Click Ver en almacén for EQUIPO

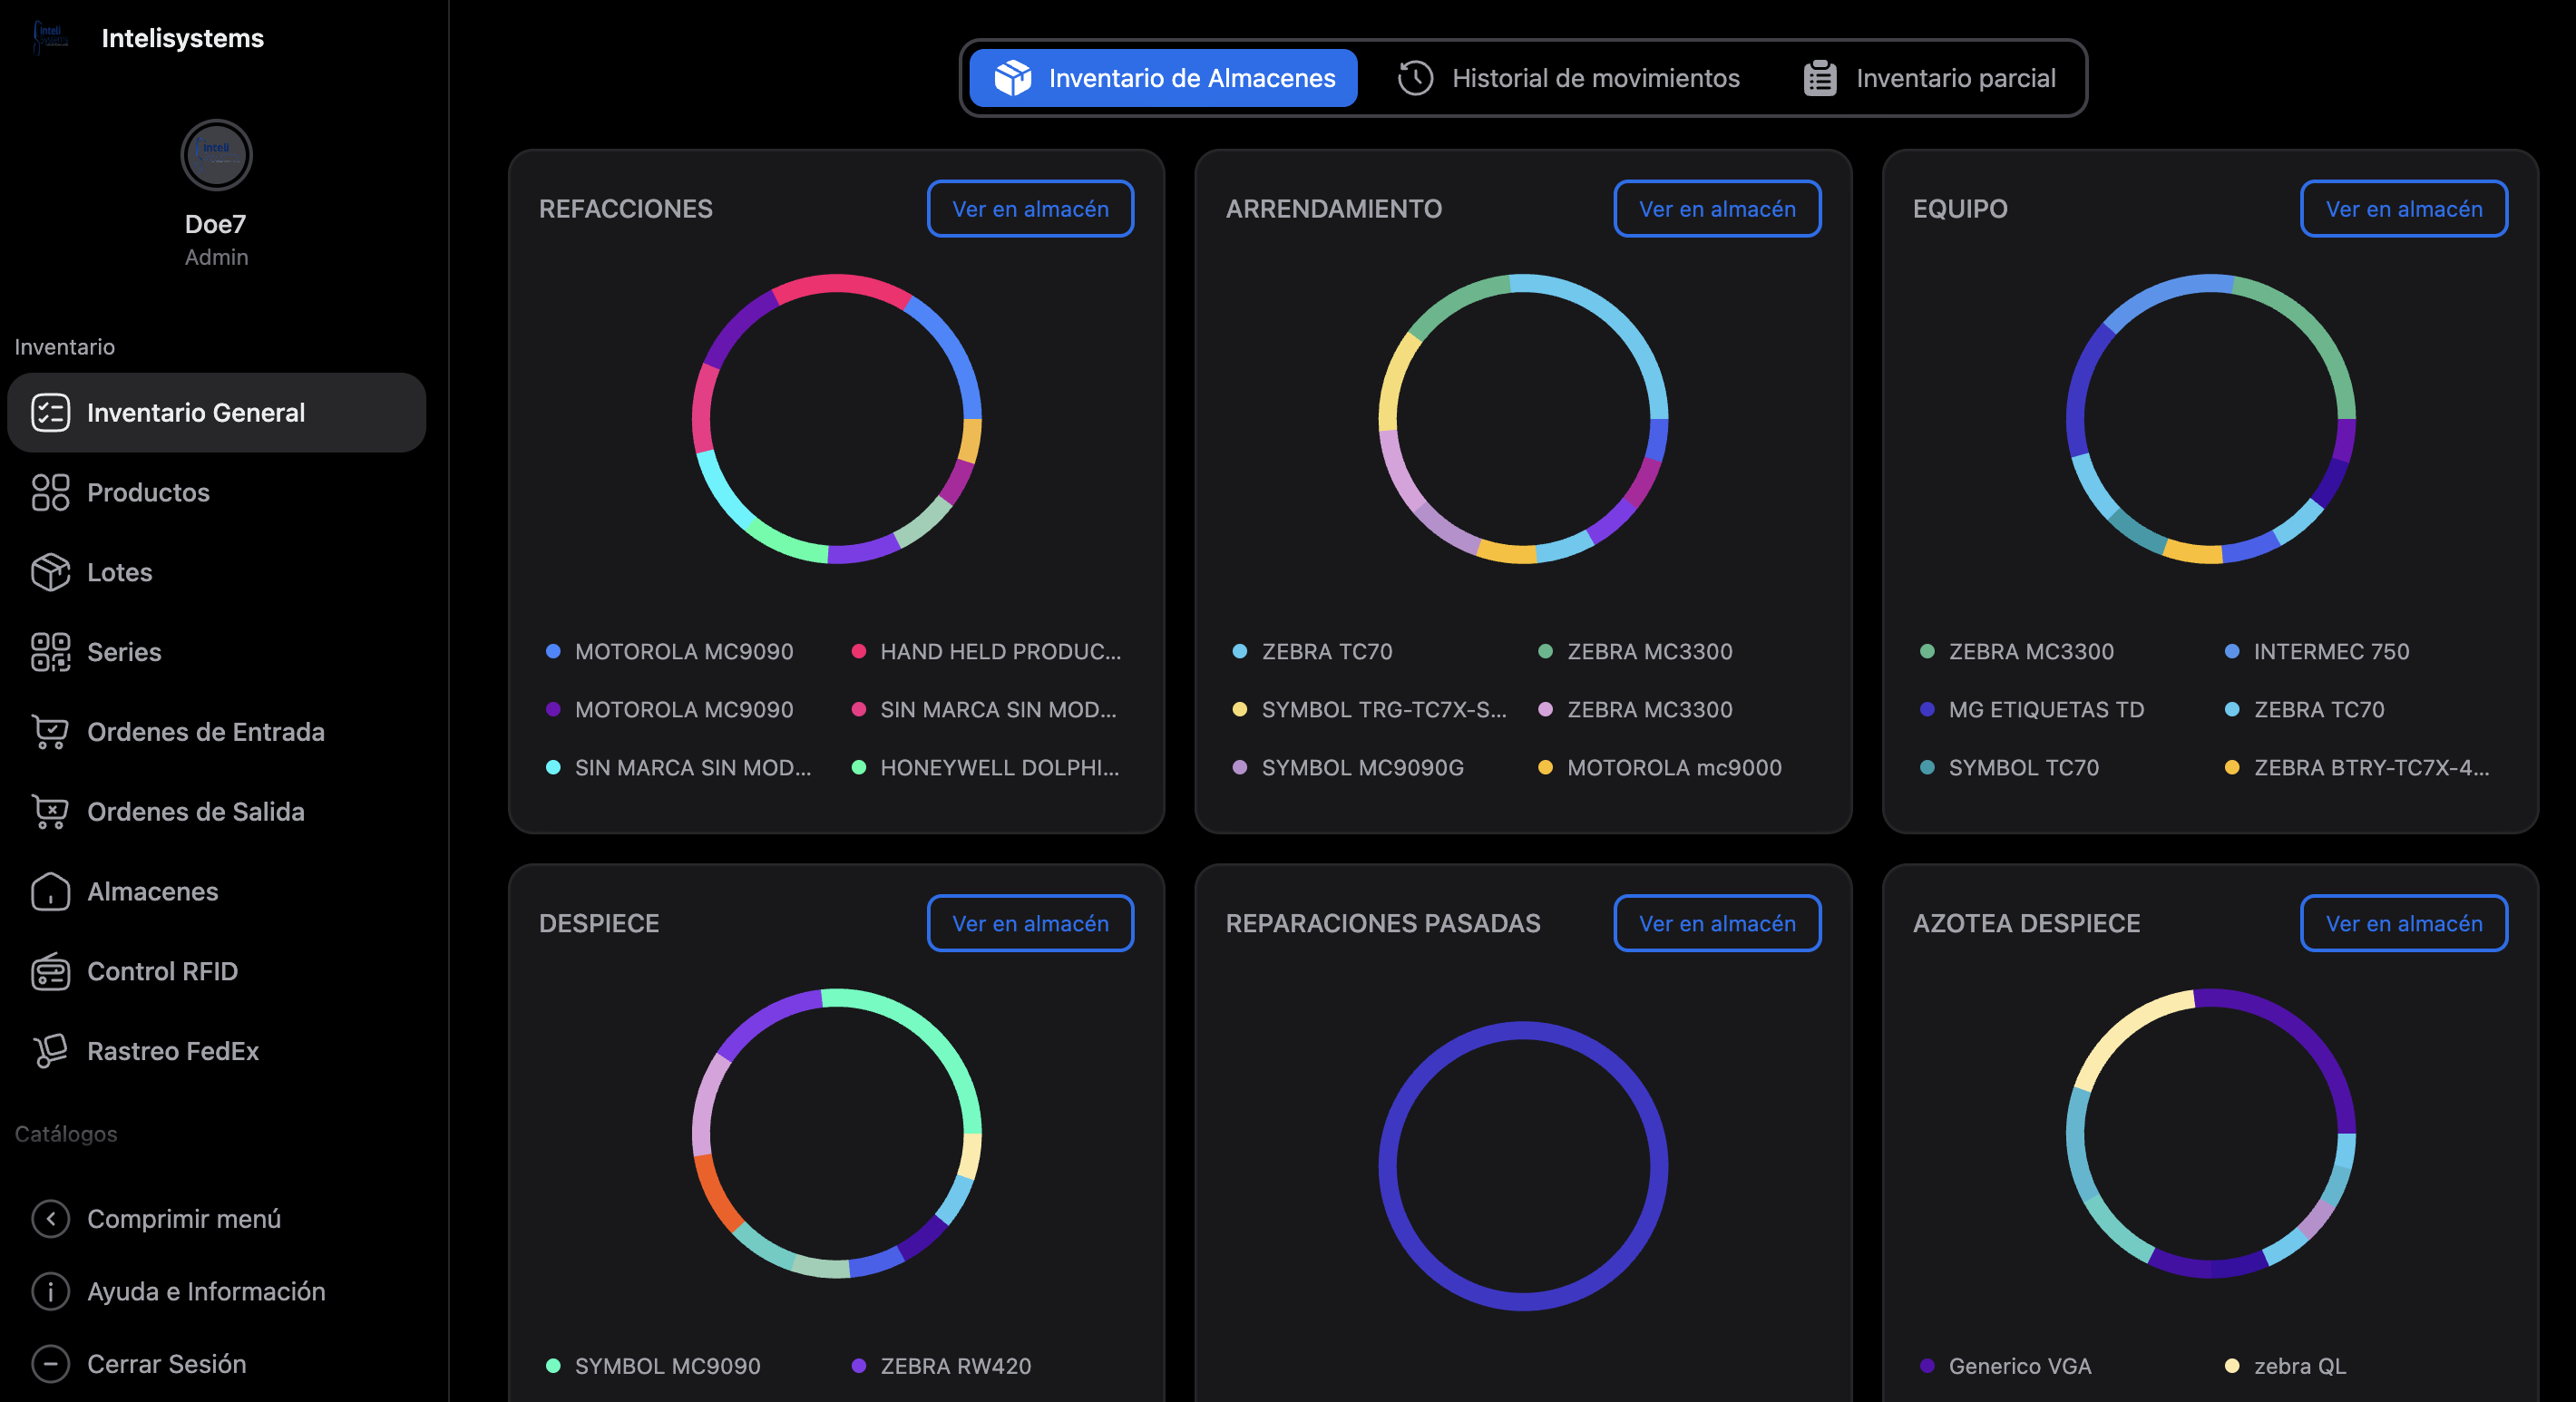(x=2404, y=209)
